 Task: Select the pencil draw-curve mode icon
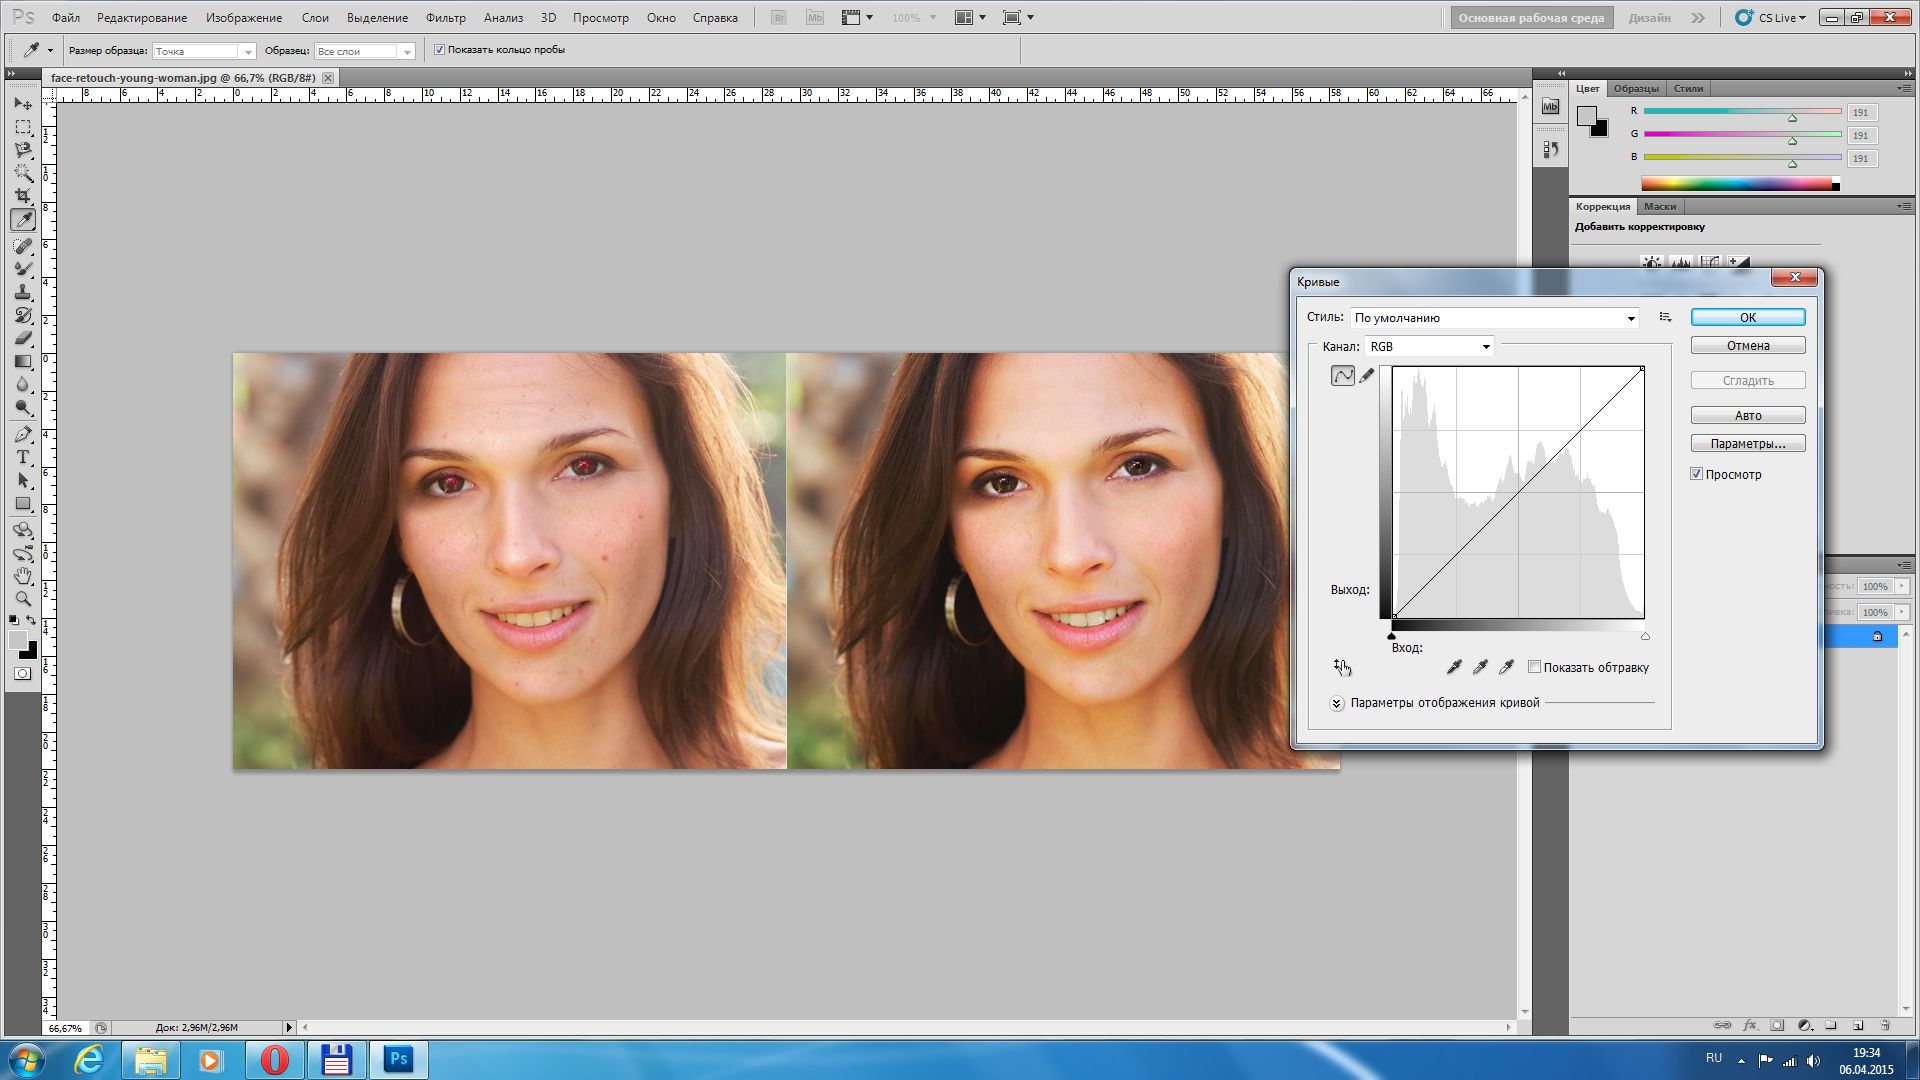[1367, 376]
